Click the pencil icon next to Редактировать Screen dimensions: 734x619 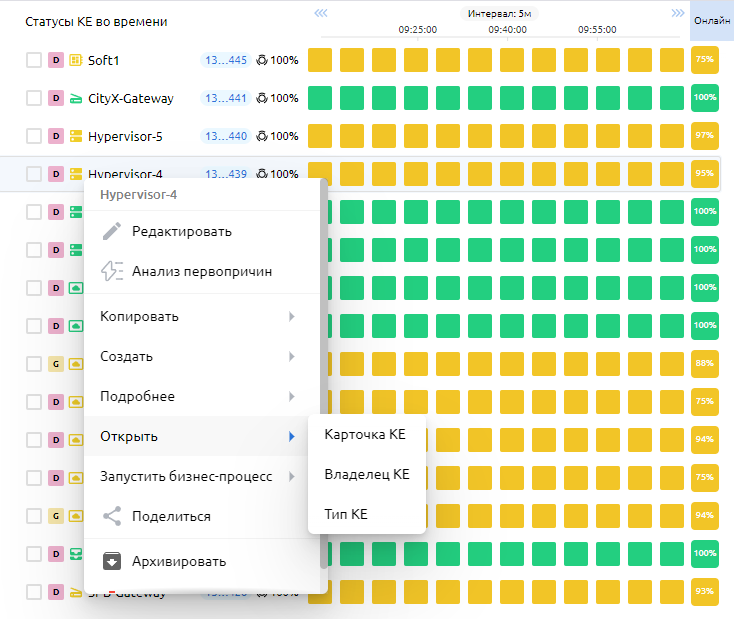tap(112, 231)
